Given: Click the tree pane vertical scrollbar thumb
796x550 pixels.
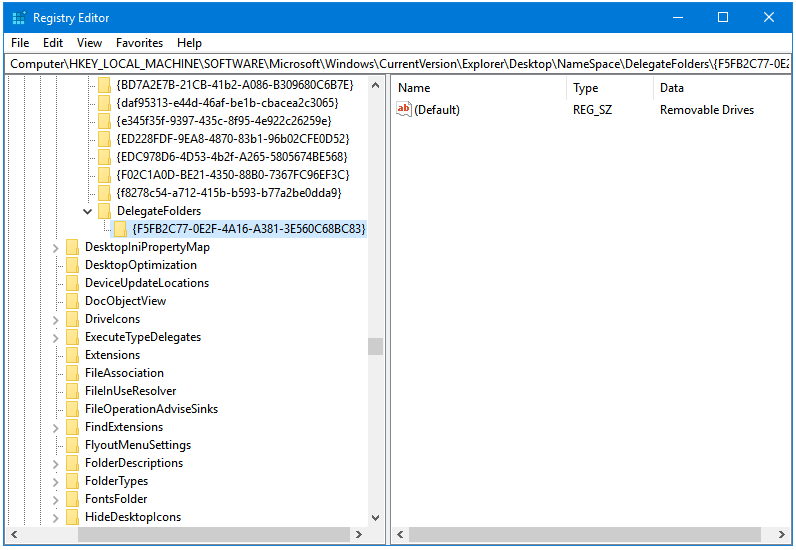Looking at the screenshot, I should click(x=376, y=346).
